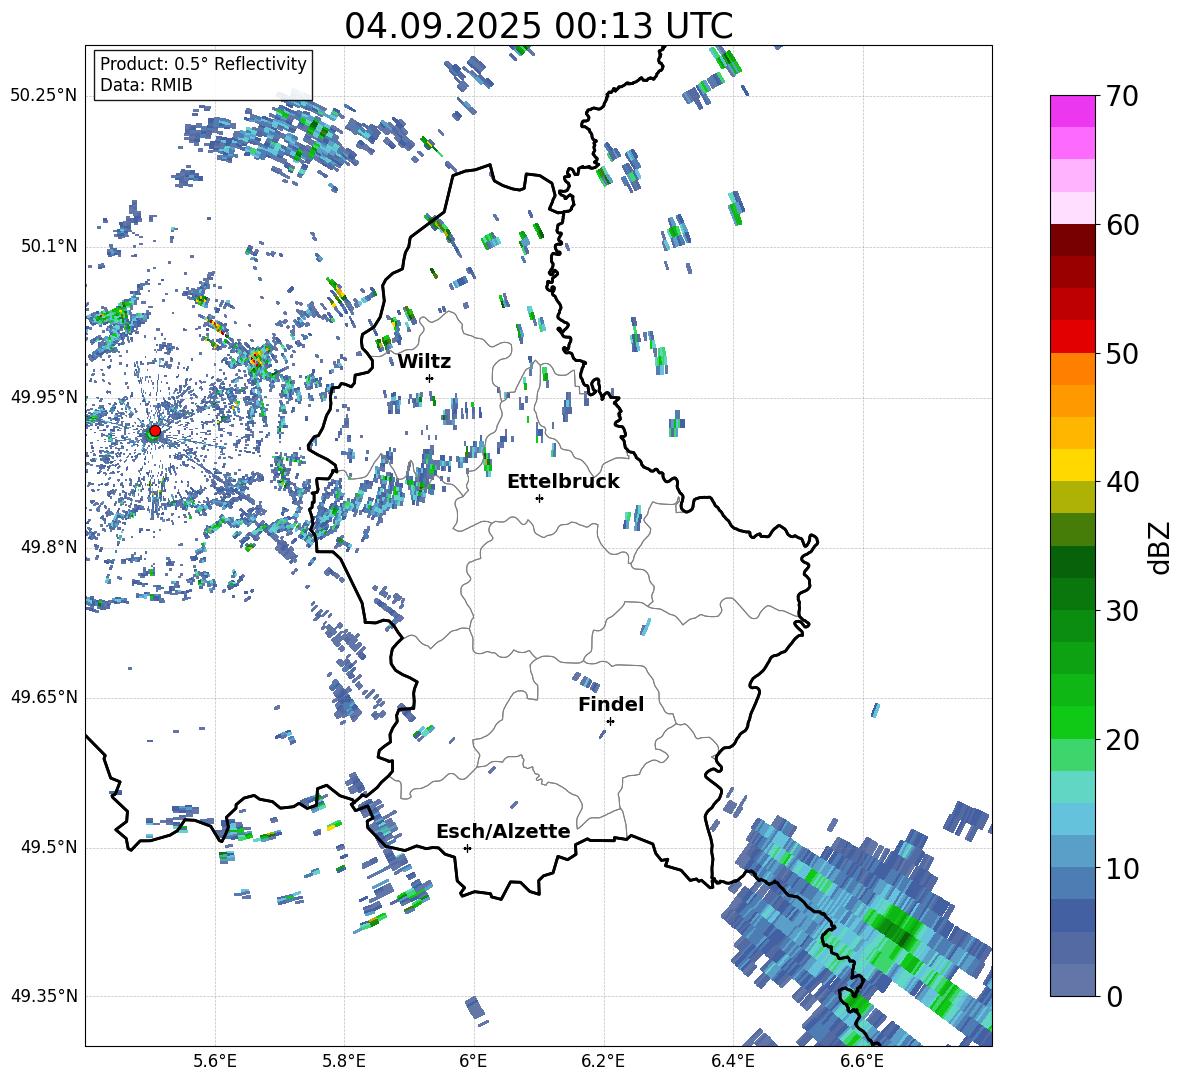Screen dimensions: 1184x1081
Task: Click the bright red colorbar swatch near 50
Action: (1072, 337)
